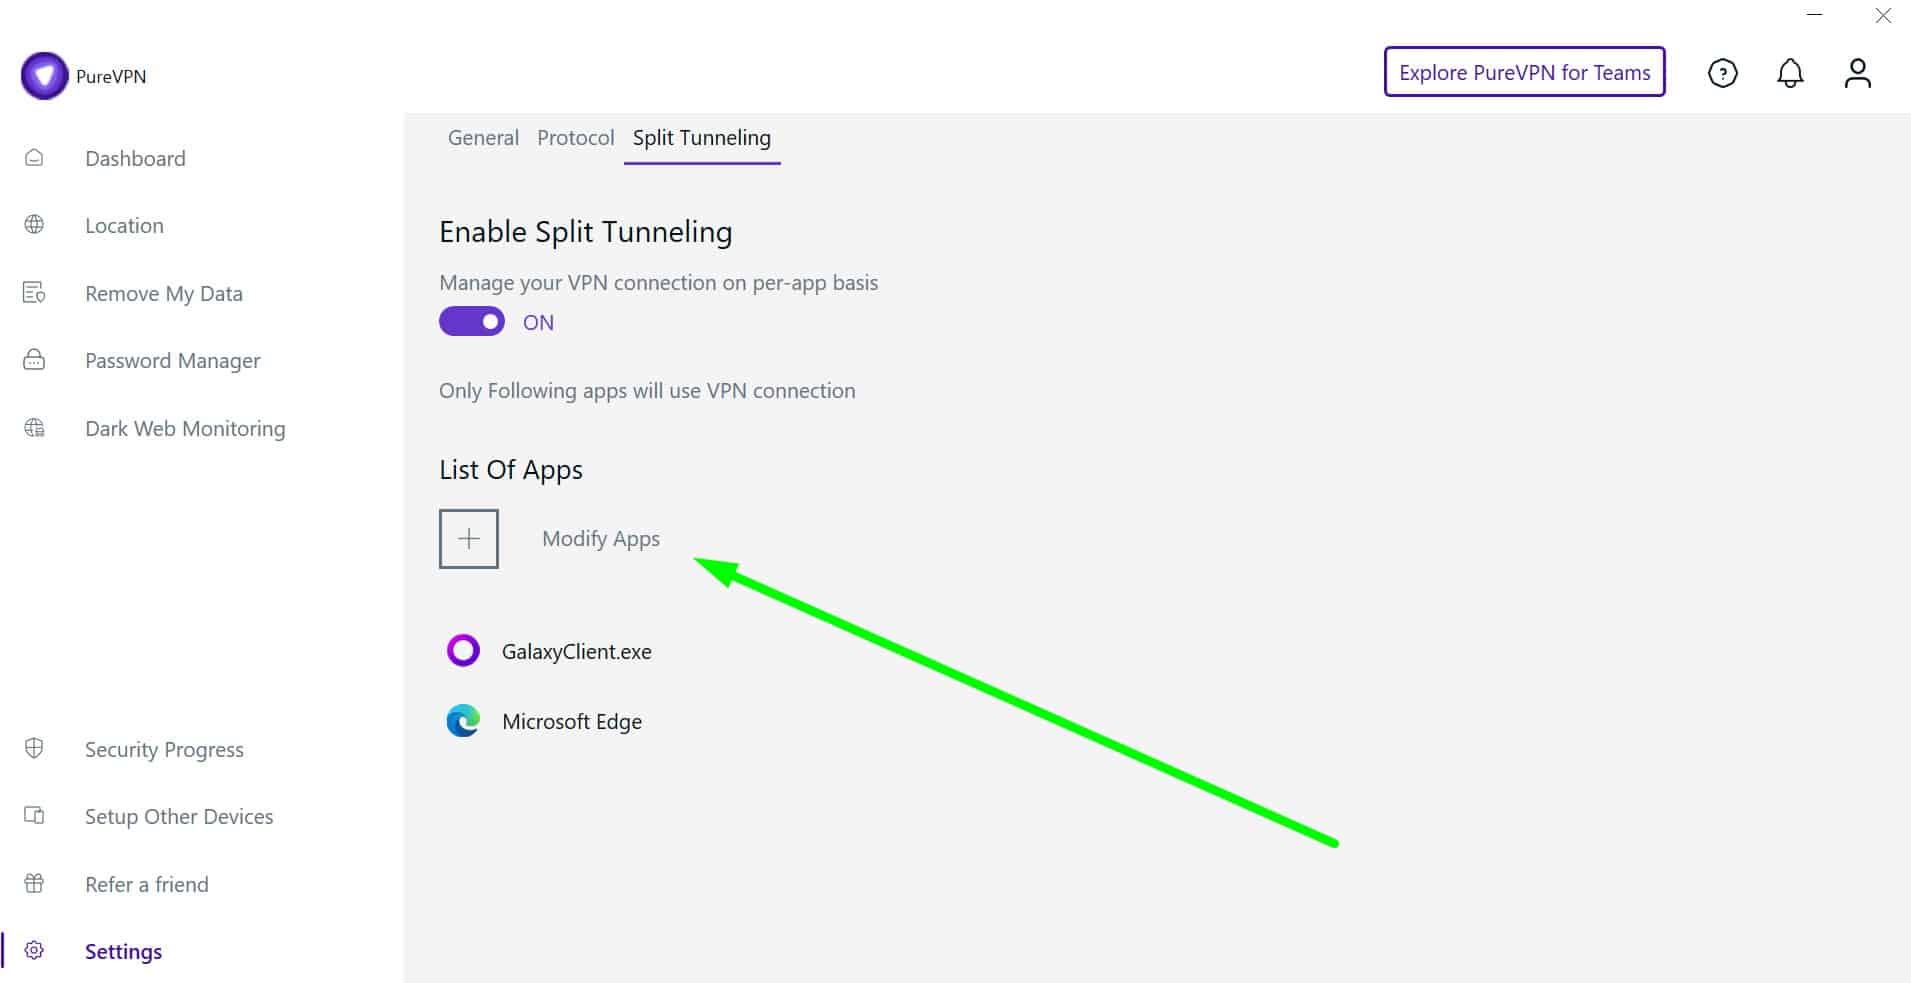Click the ON label beside the toggle
Screen dimensions: 1911x983
(x=538, y=322)
